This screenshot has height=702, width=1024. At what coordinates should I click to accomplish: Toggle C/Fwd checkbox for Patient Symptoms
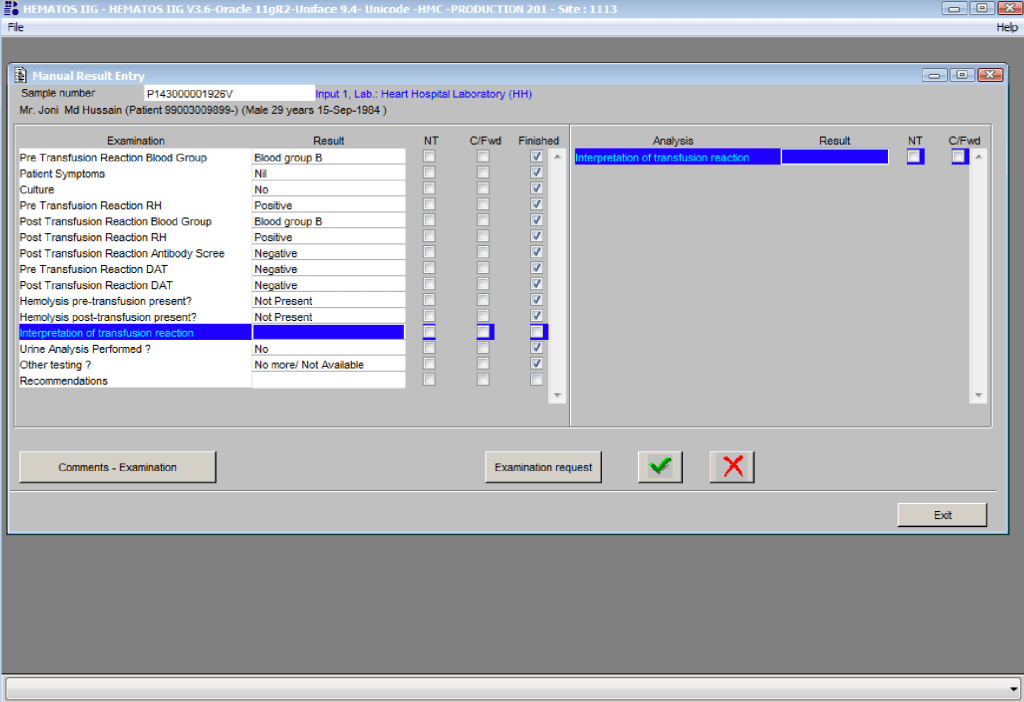tap(483, 173)
